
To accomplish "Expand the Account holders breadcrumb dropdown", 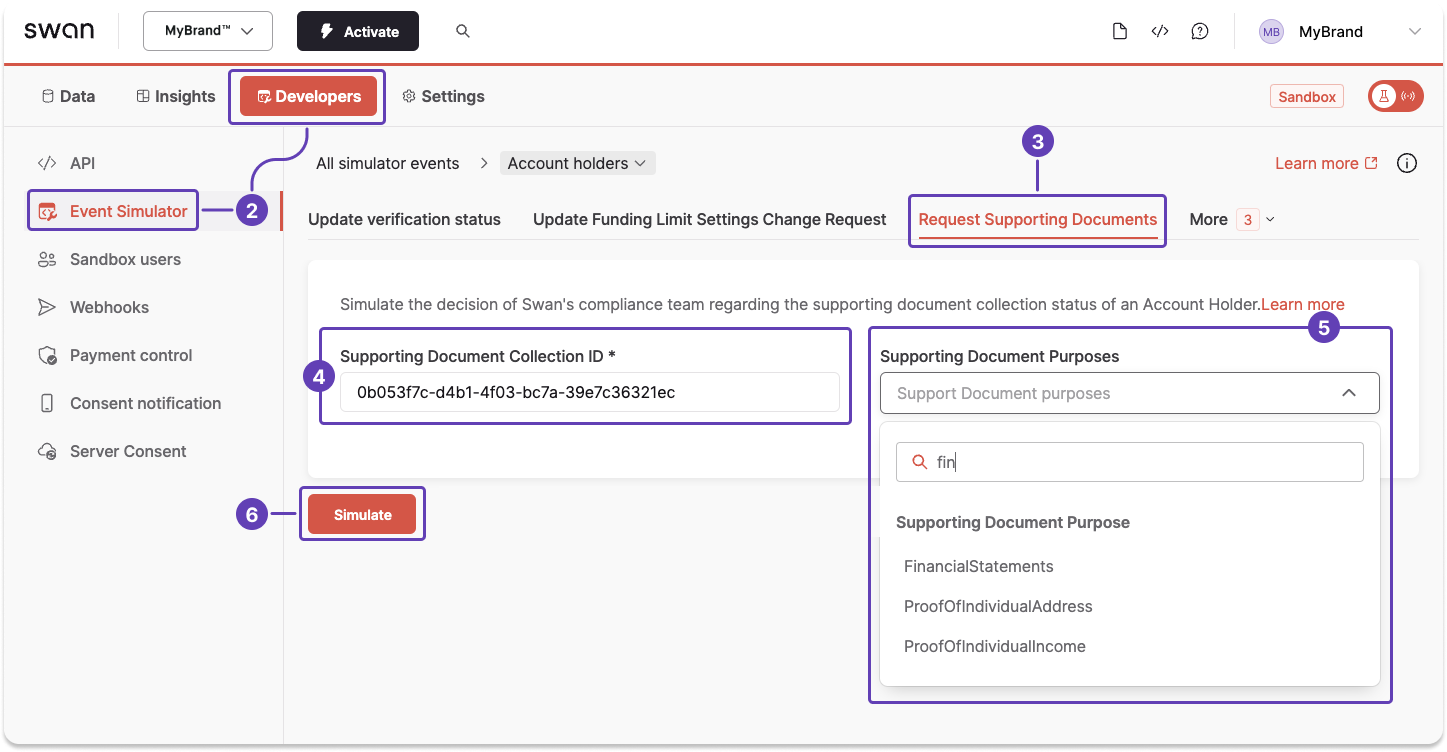I will tap(577, 162).
